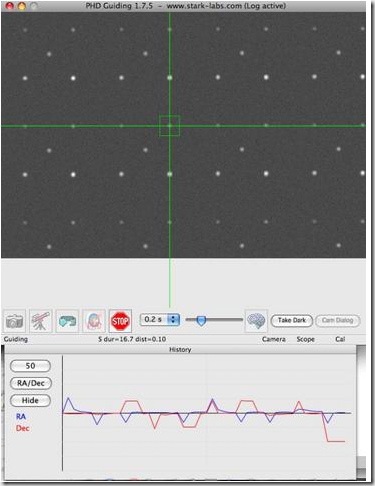Open the 0.2 s exposure duration dropdown
Viewport: 375px width, 486px height.
160,320
